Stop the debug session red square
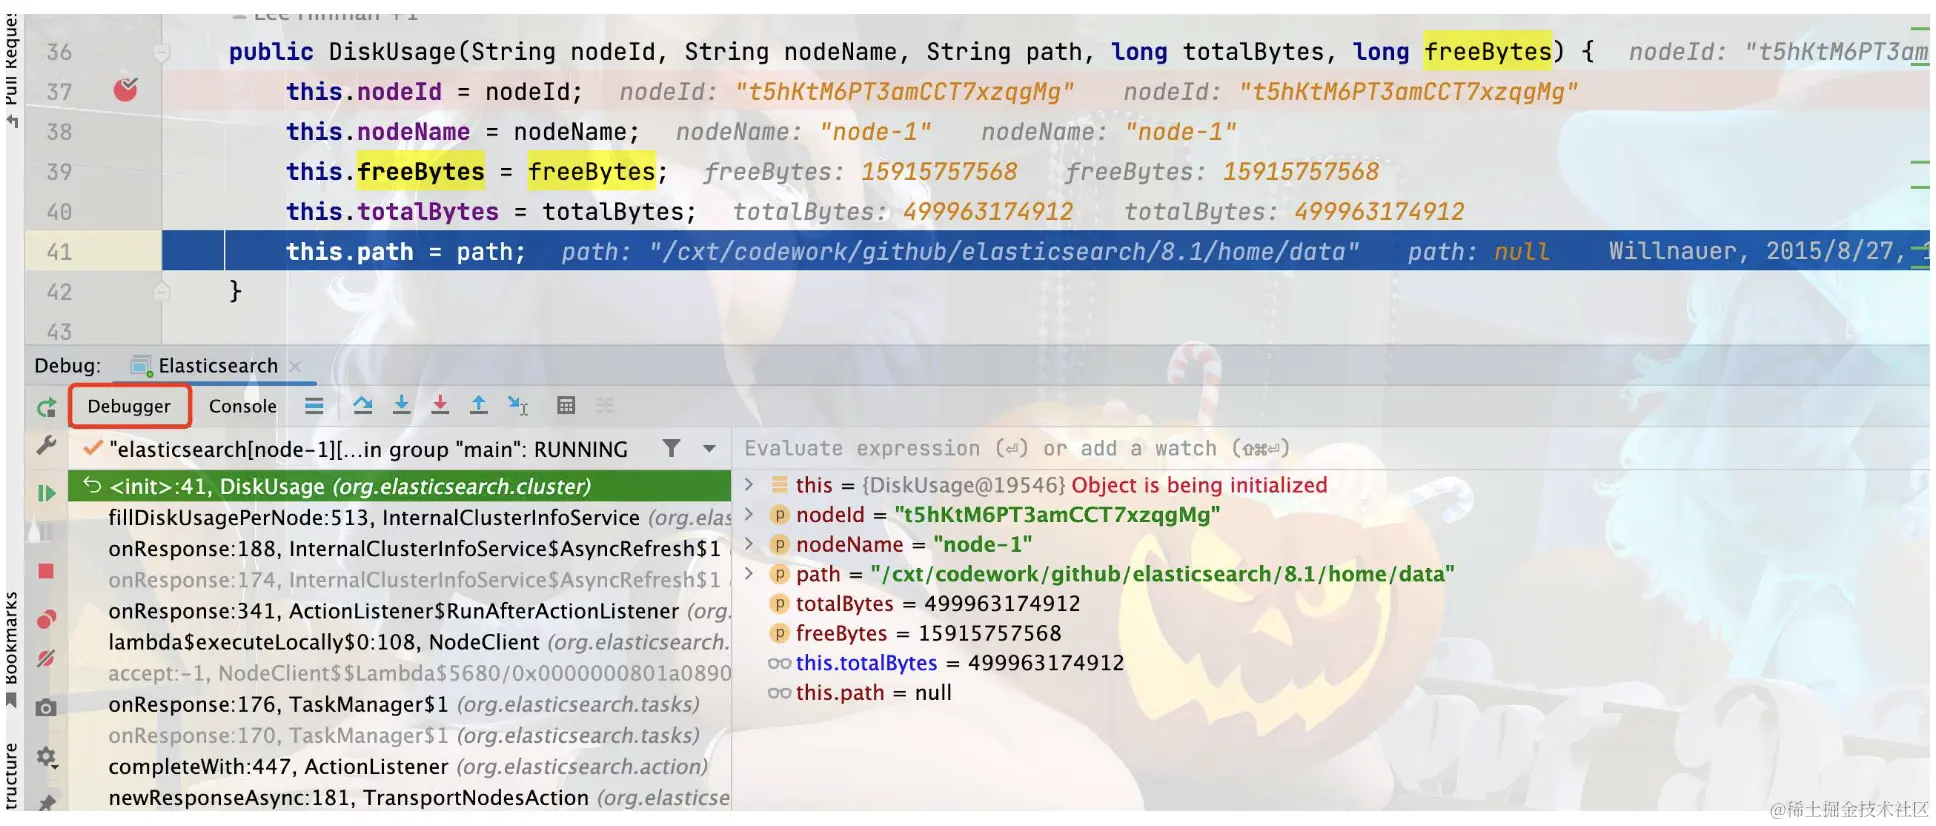 [x=46, y=571]
